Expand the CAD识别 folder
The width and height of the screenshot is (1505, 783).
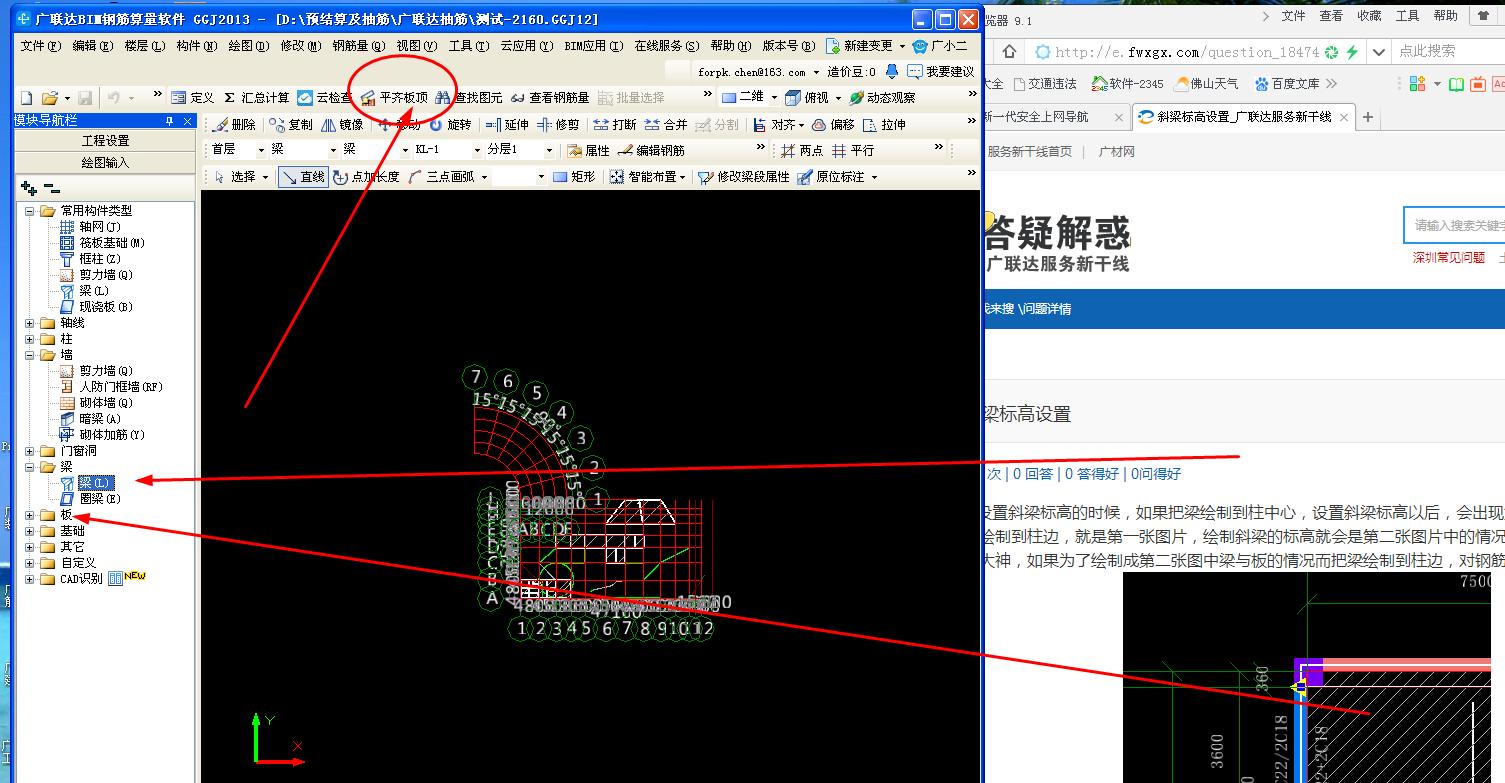tap(30, 579)
